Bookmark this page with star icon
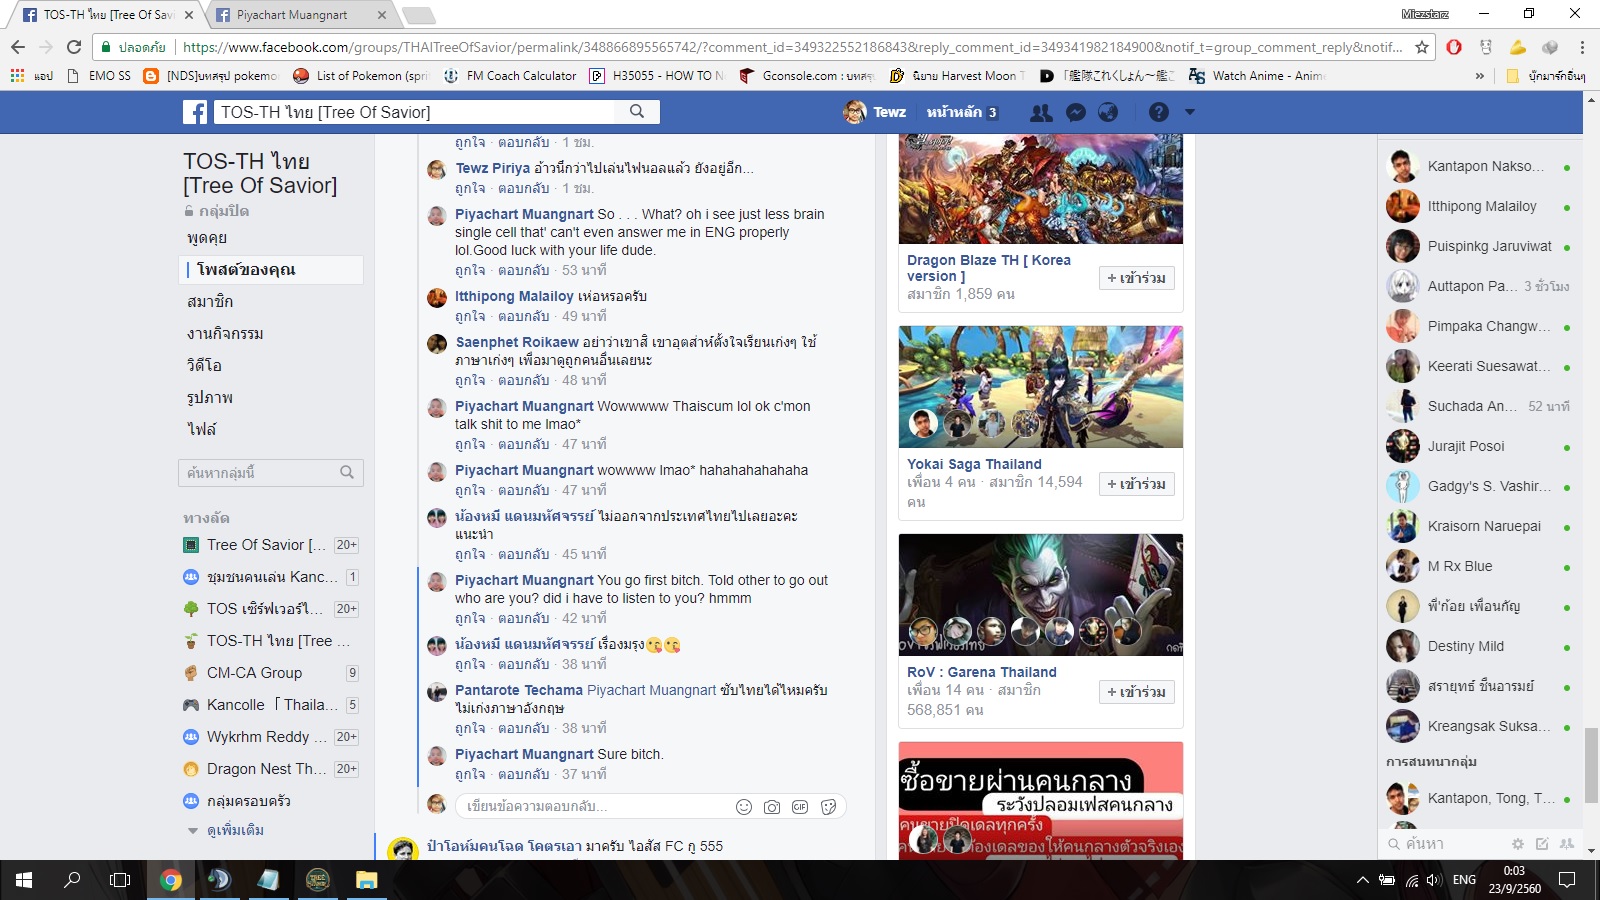Image resolution: width=1600 pixels, height=900 pixels. click(1422, 47)
